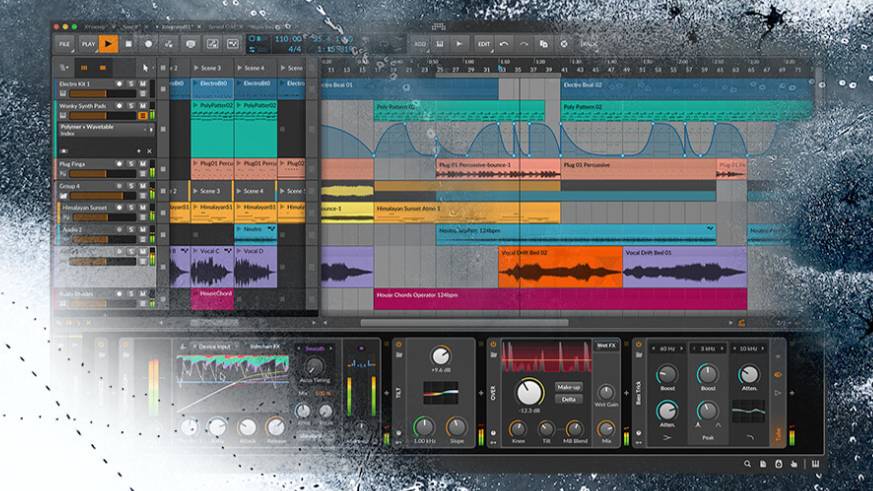Switch to the Integrated project tab

coord(176,27)
